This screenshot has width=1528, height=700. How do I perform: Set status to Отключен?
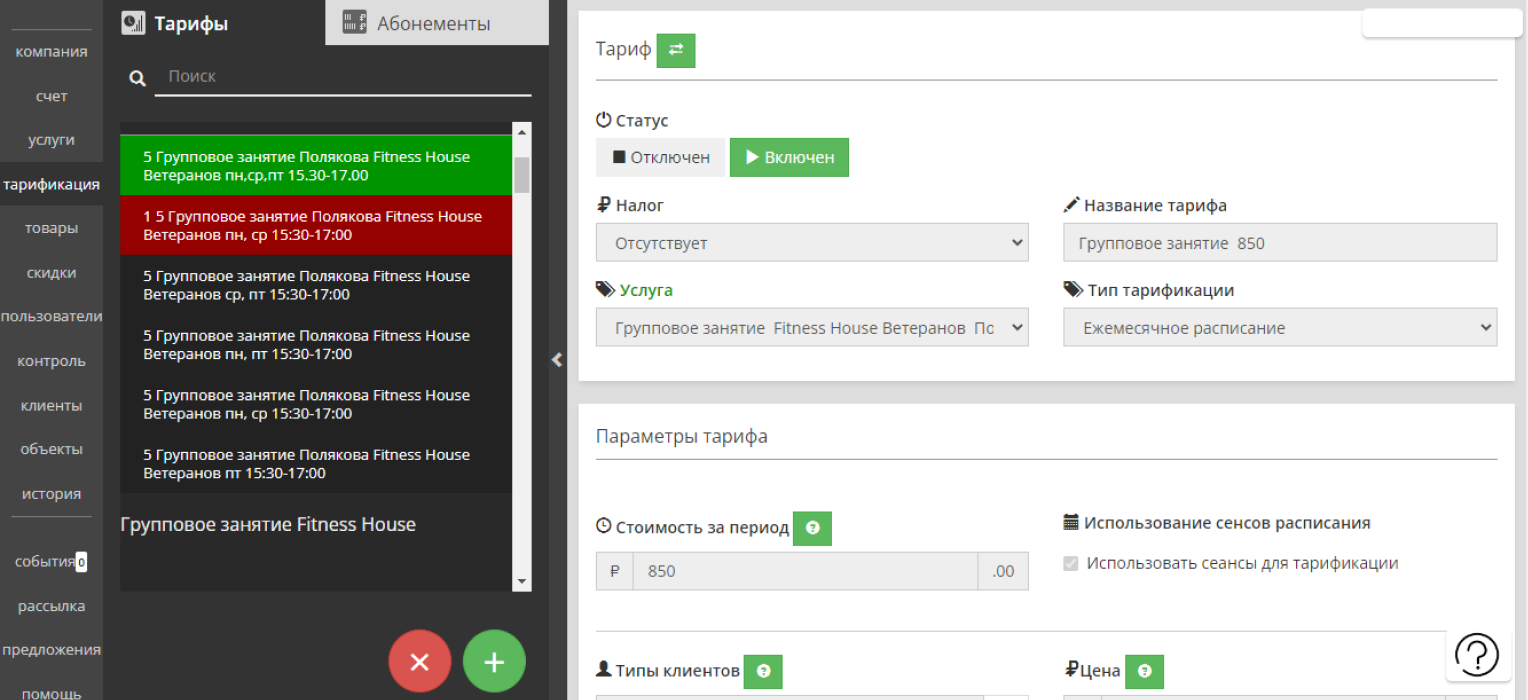tap(660, 158)
